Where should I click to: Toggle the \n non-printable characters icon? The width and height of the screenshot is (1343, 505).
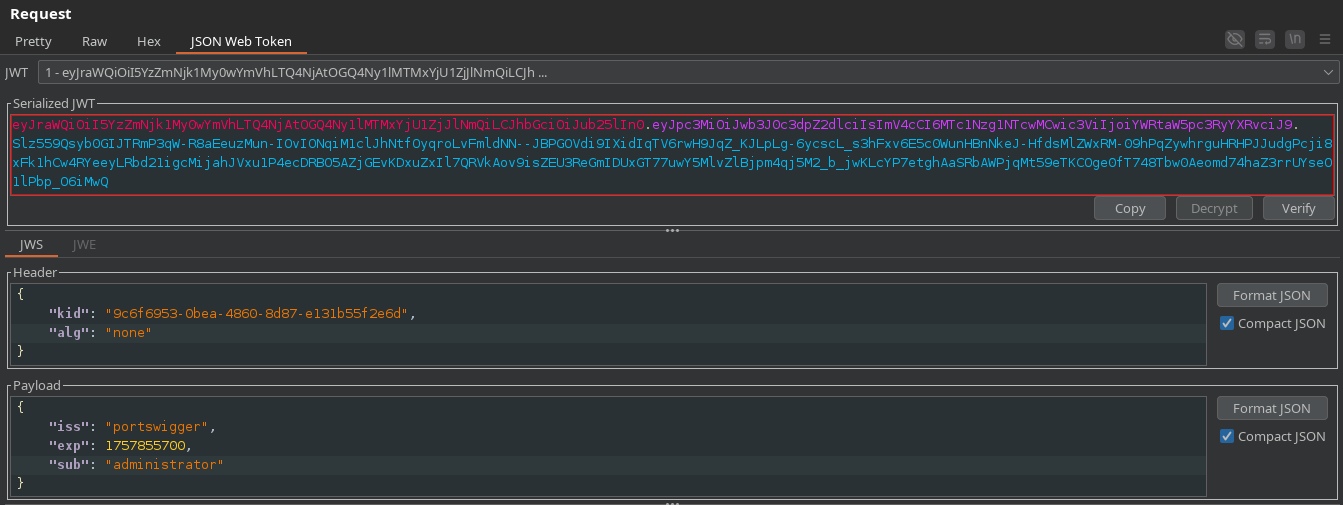[x=1295, y=40]
